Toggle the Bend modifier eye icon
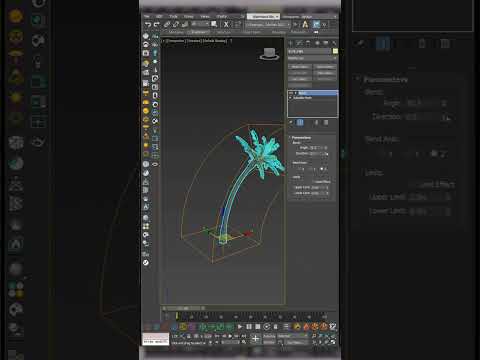Viewport: 480px width, 360px height. click(290, 93)
